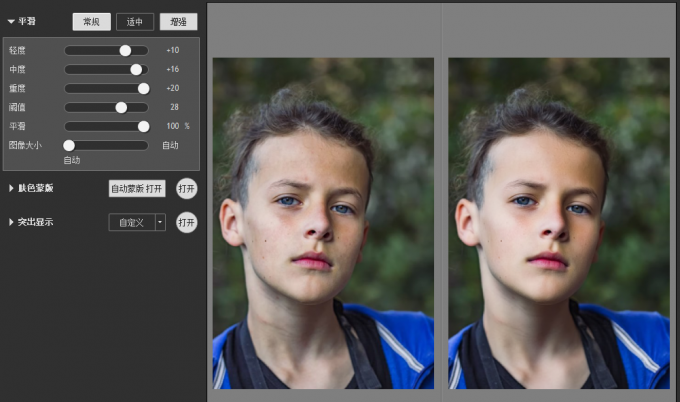Expand the 突出显示 section

11,222
